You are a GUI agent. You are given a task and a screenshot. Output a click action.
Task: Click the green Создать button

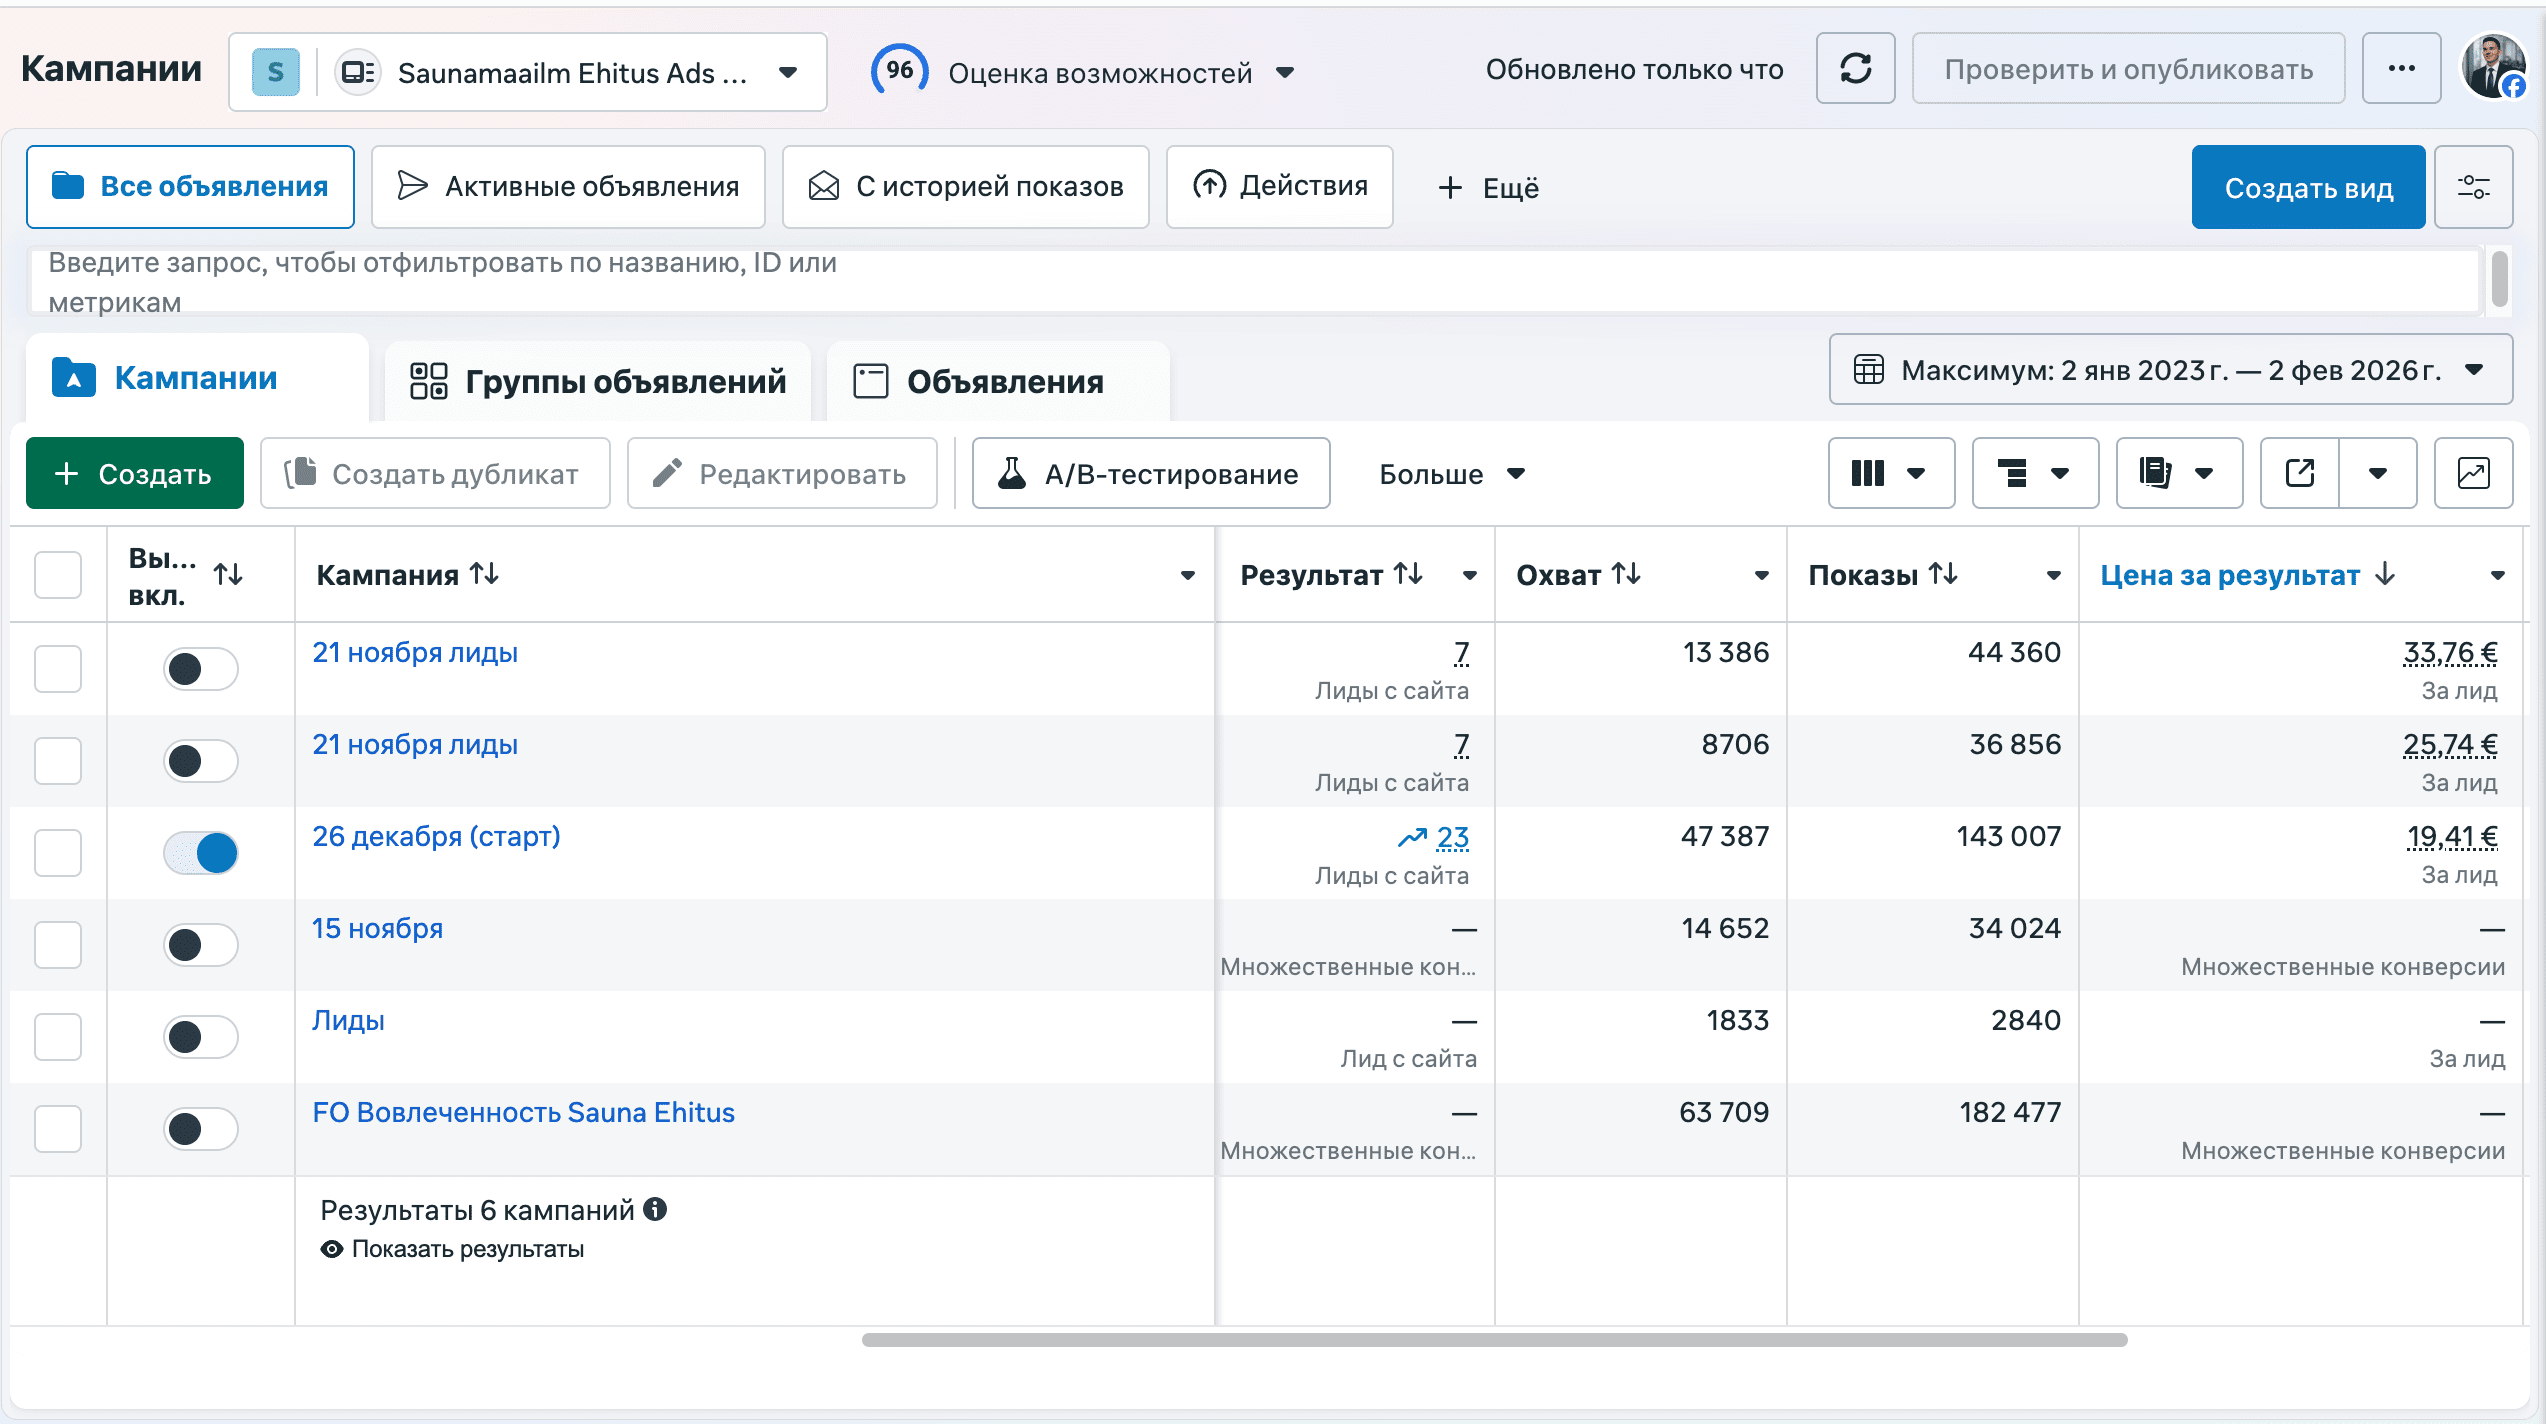coord(135,474)
